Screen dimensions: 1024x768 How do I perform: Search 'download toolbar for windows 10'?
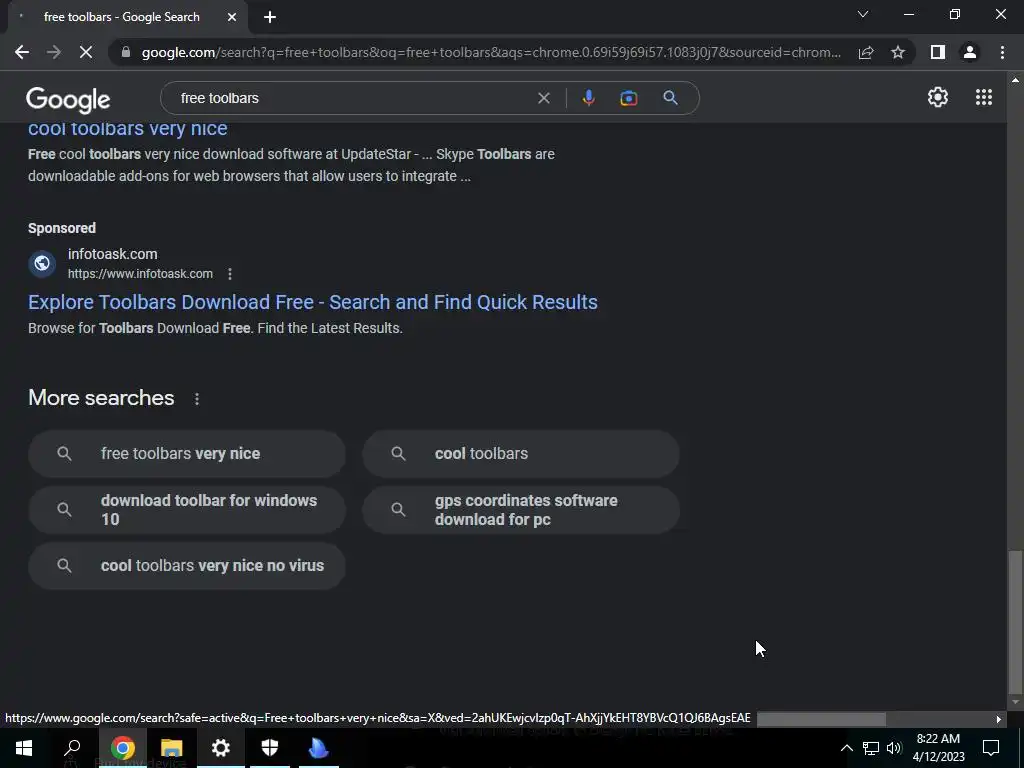click(x=187, y=510)
